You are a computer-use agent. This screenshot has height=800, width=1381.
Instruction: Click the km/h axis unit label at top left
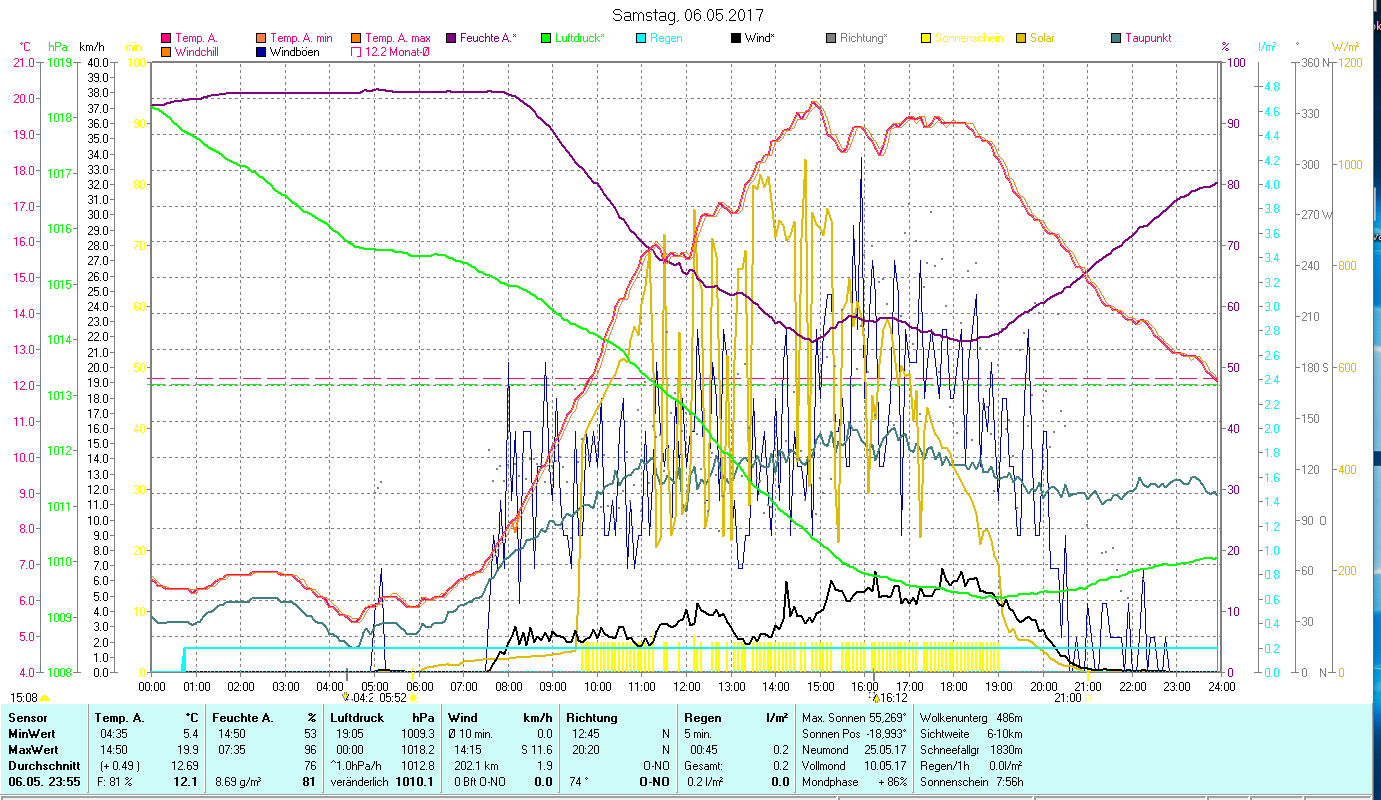click(x=91, y=47)
